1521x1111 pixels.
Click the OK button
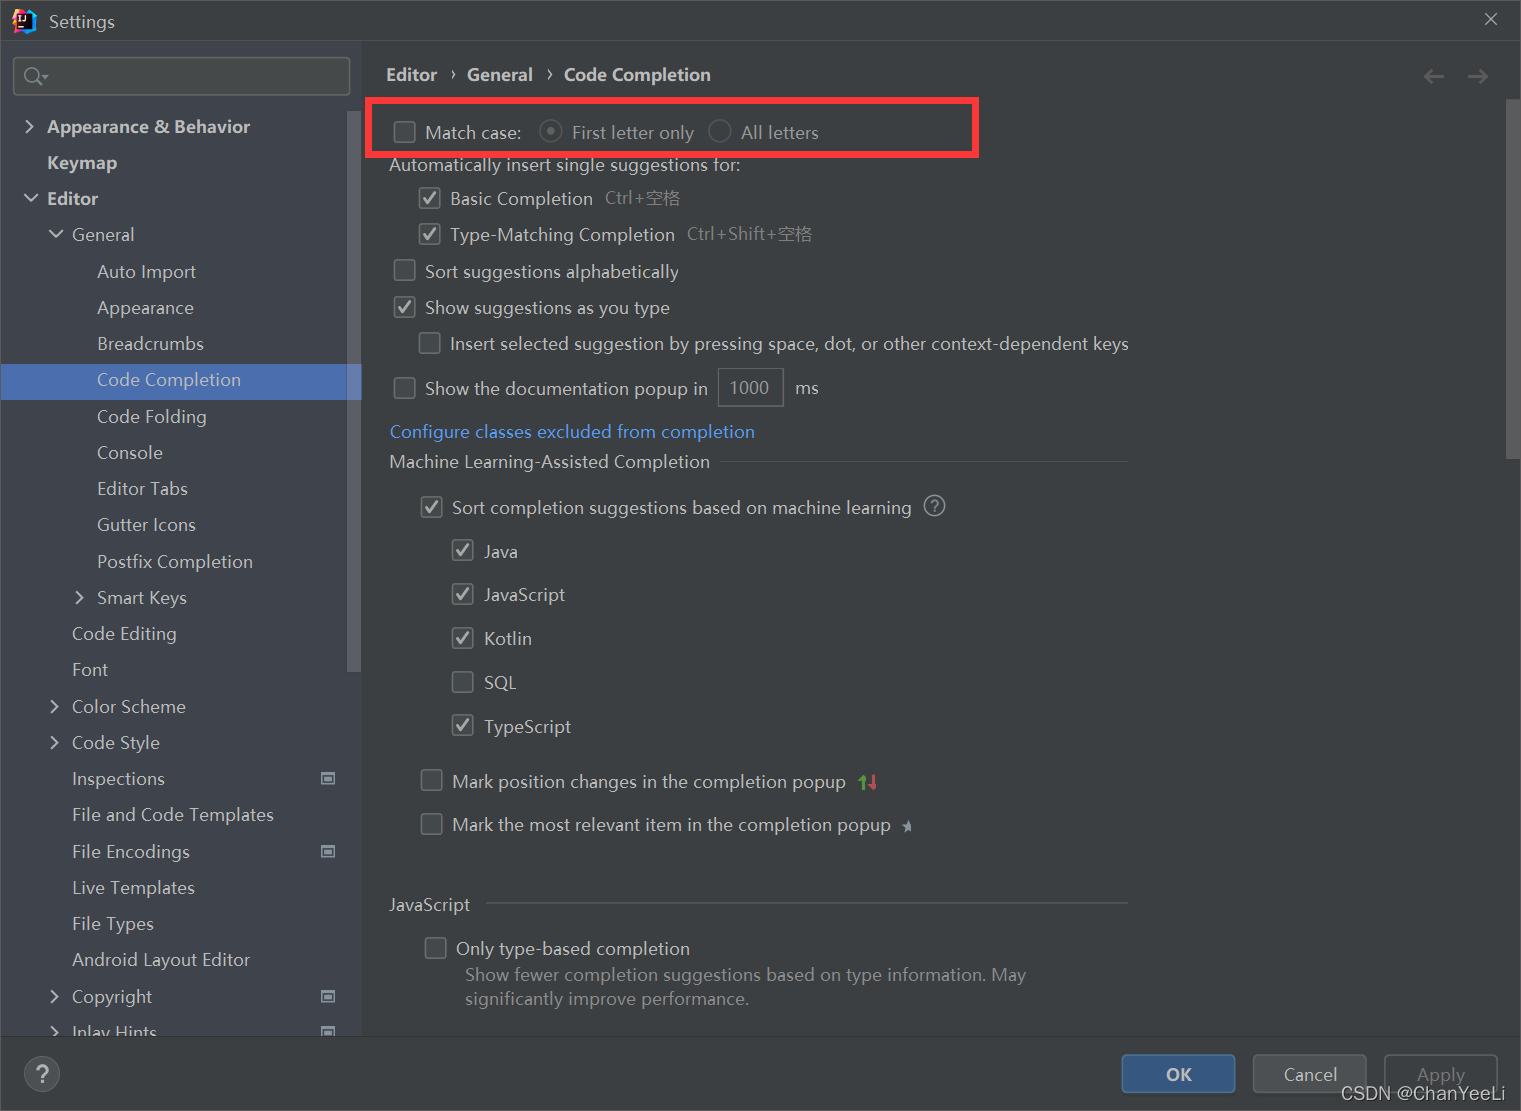point(1178,1074)
